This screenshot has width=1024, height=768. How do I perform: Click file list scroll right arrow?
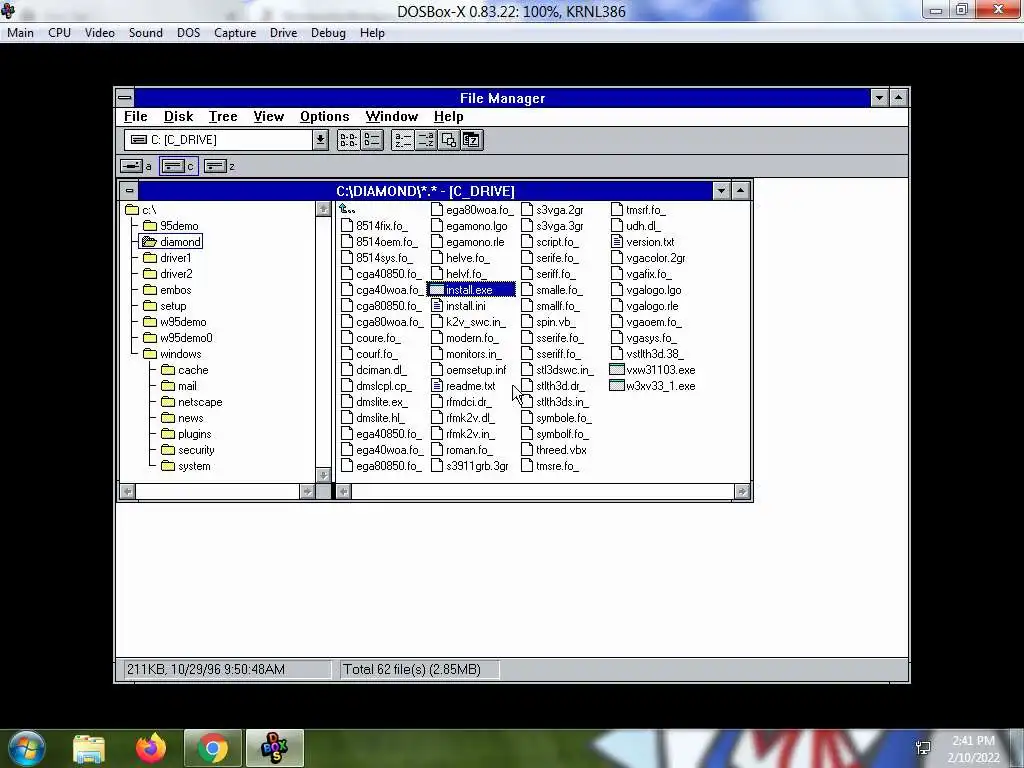coord(742,491)
